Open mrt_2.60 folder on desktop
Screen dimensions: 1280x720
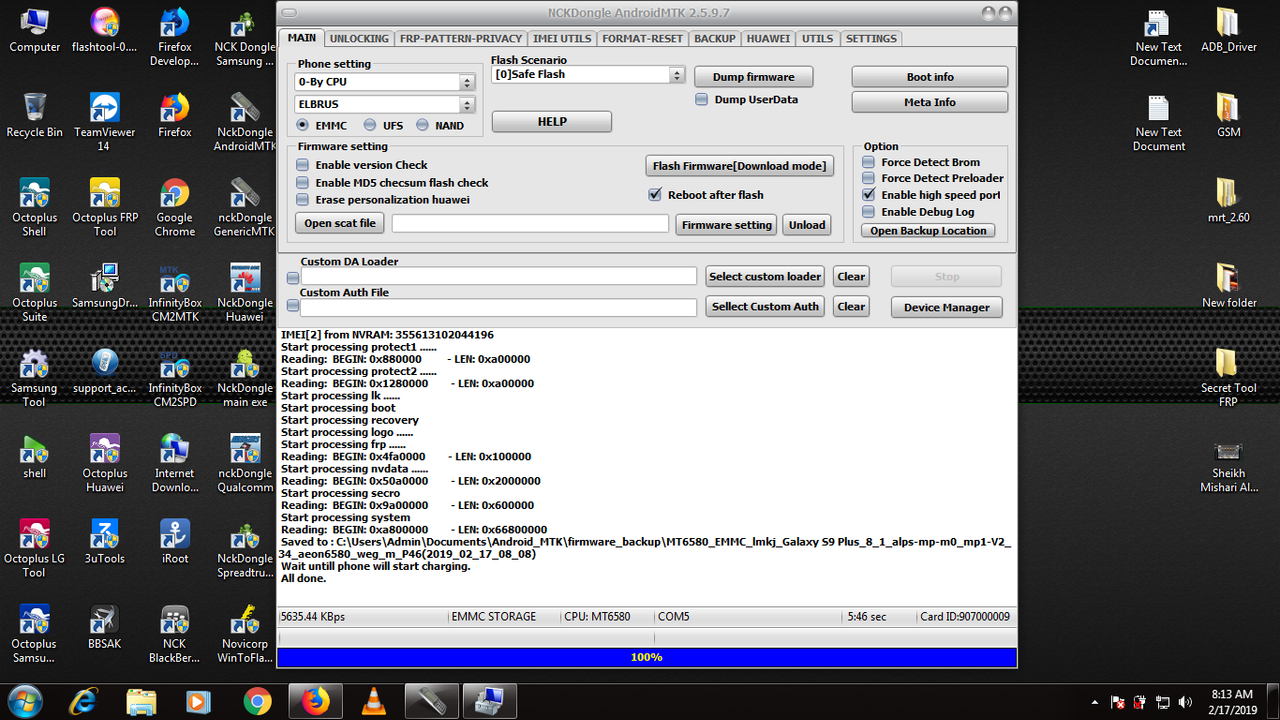pos(1229,201)
